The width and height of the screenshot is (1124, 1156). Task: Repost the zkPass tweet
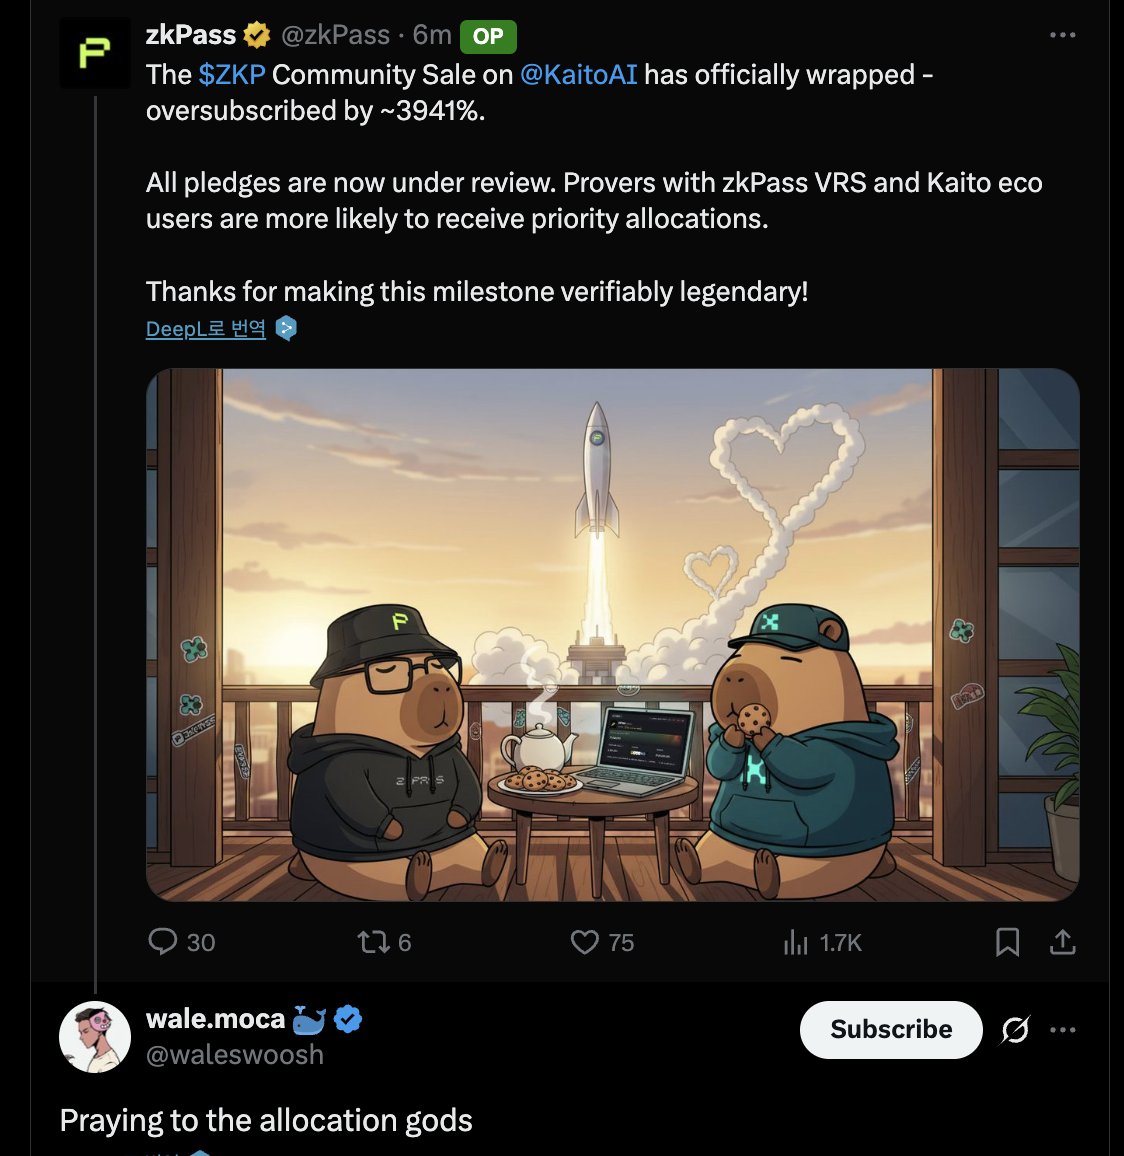pos(373,942)
